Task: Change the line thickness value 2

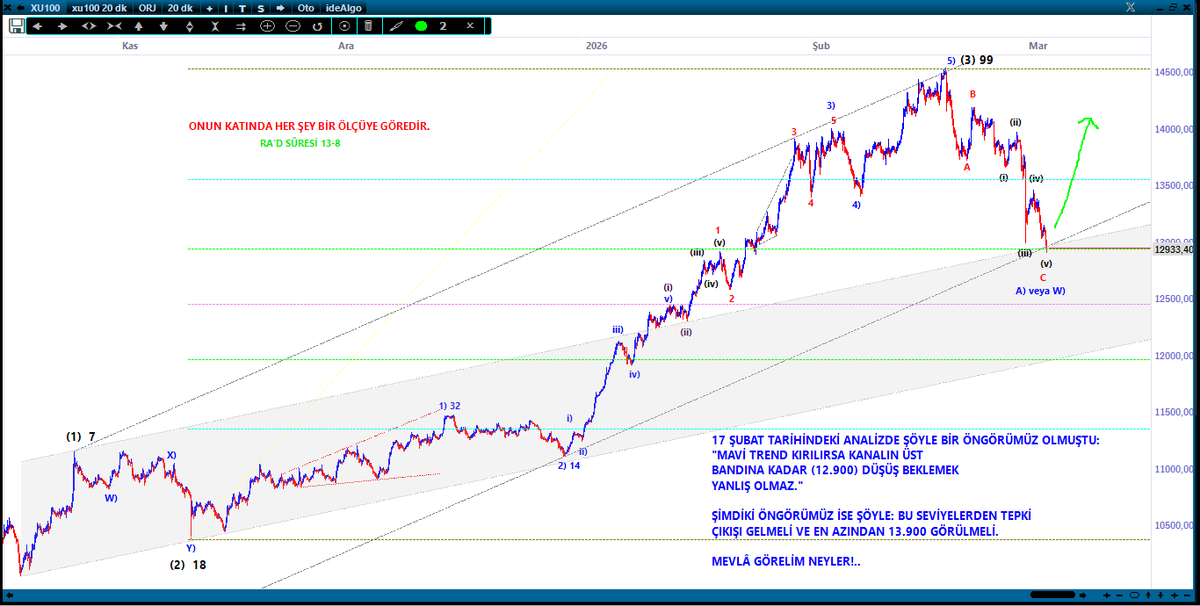Action: 443,26
